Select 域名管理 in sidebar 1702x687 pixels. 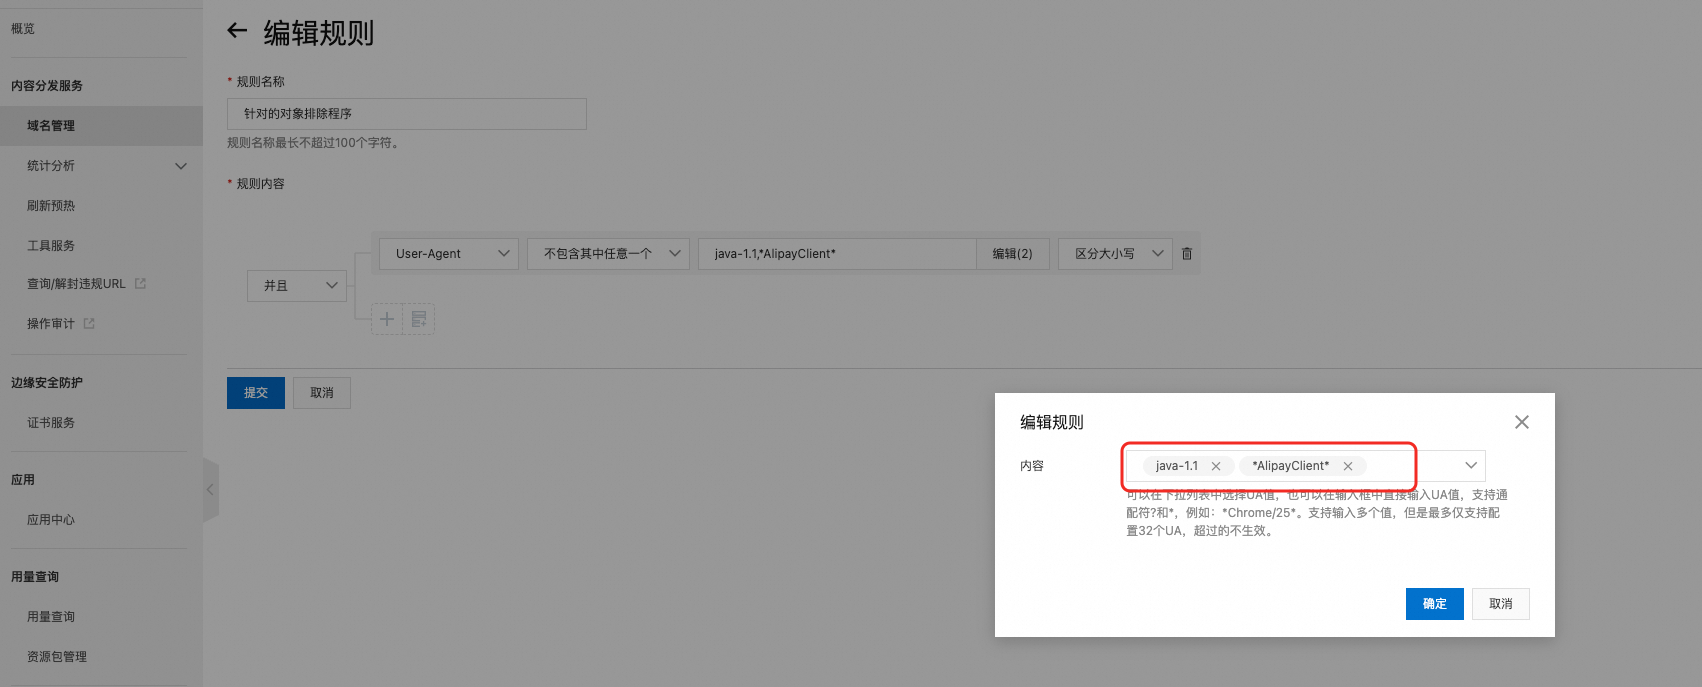(x=101, y=126)
